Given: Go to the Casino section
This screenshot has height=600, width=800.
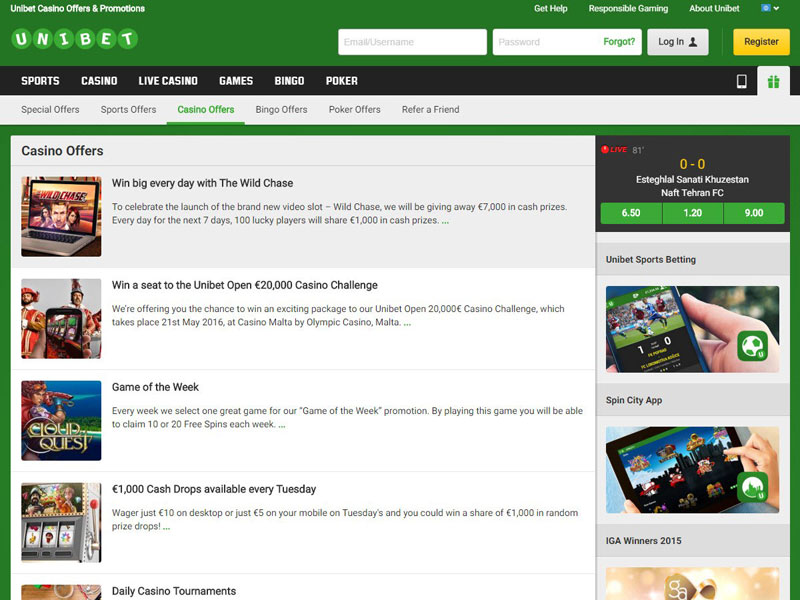Looking at the screenshot, I should 99,81.
